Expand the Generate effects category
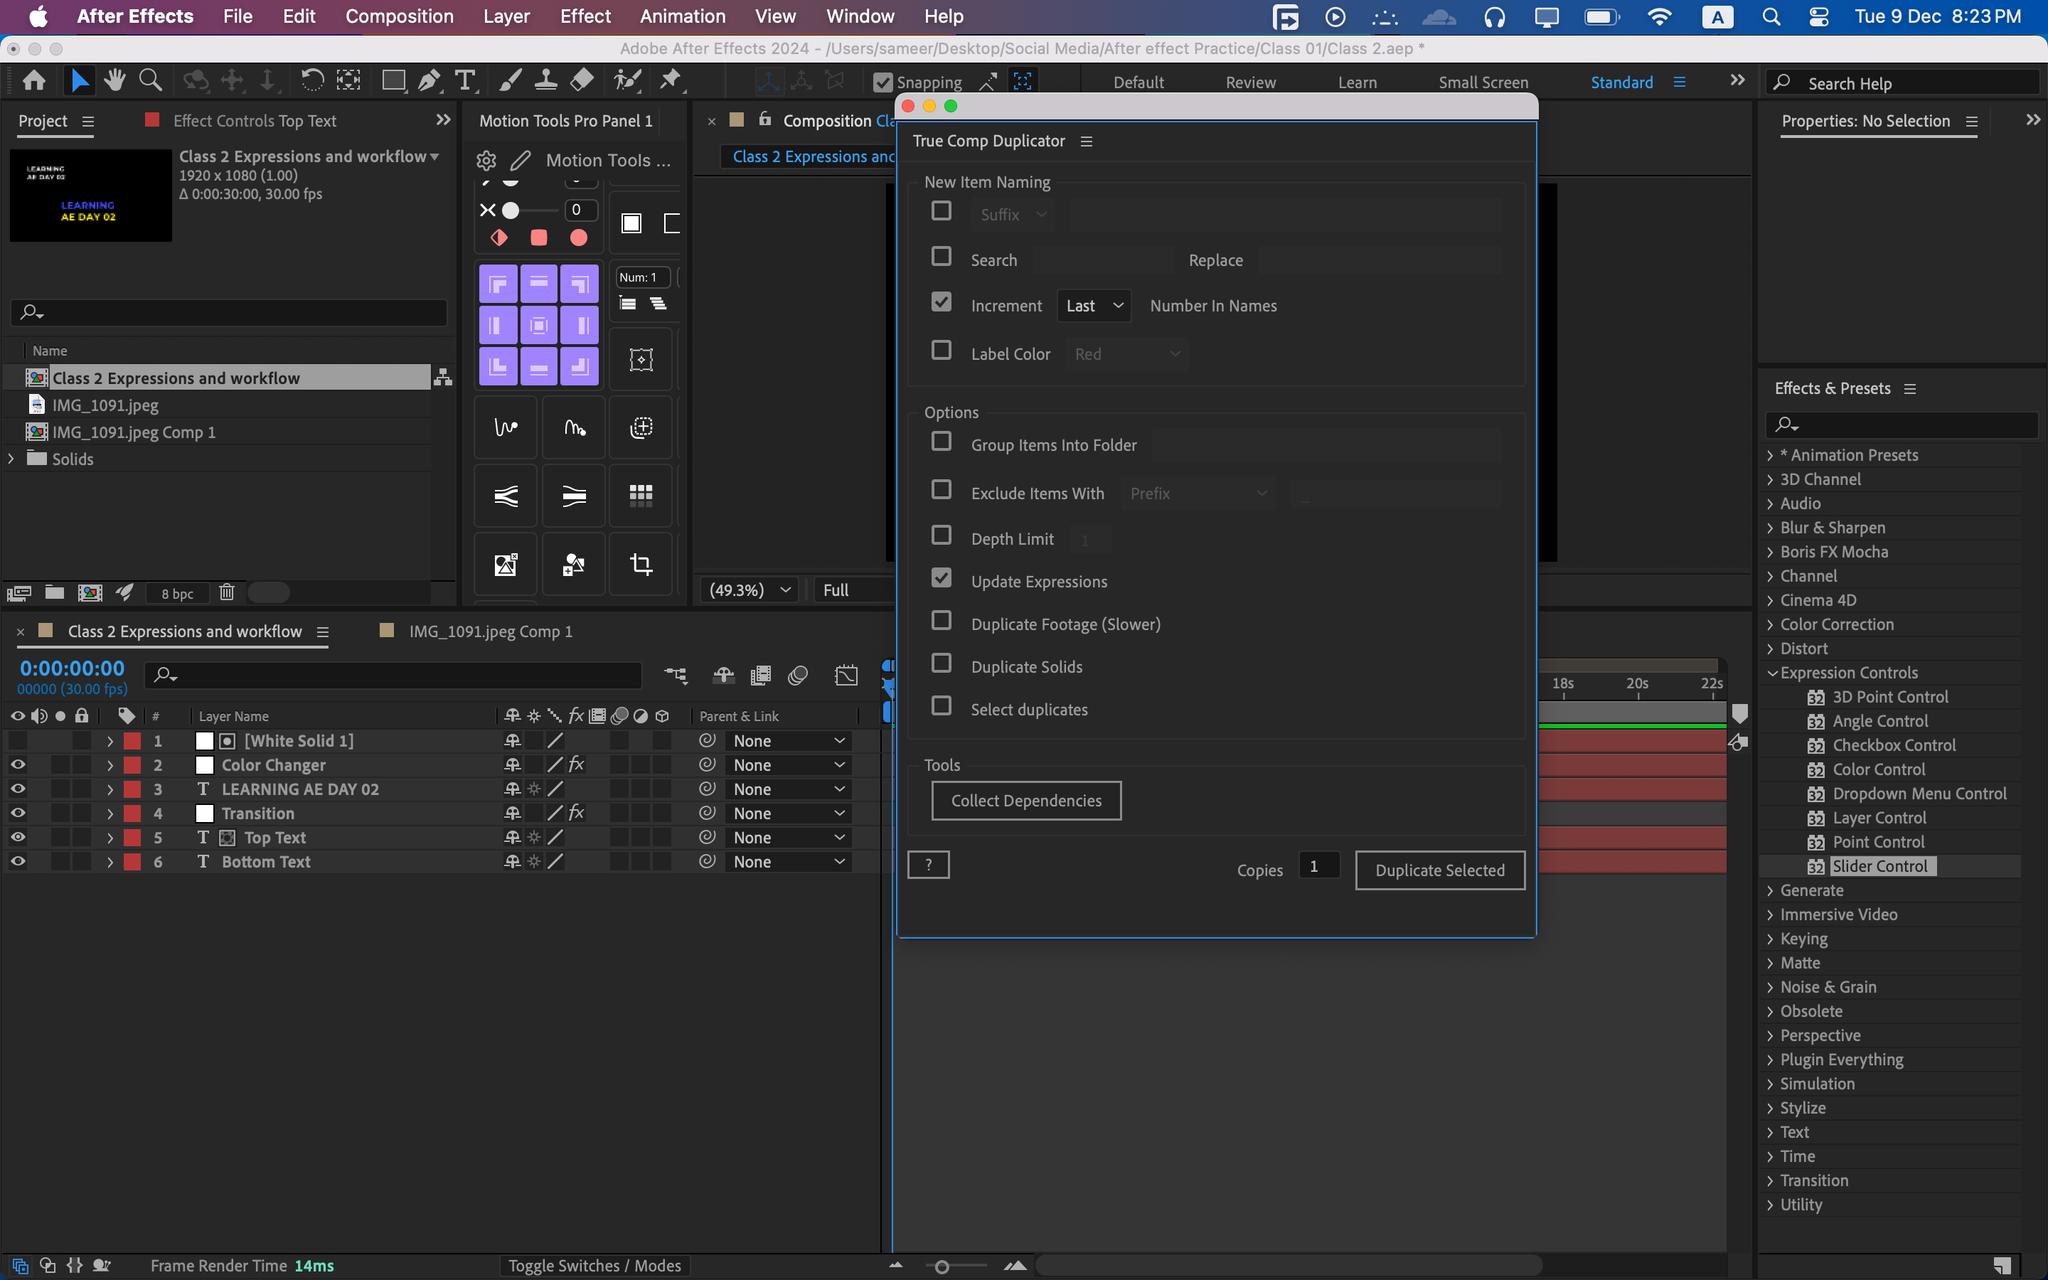This screenshot has height=1280, width=2048. tap(1771, 891)
